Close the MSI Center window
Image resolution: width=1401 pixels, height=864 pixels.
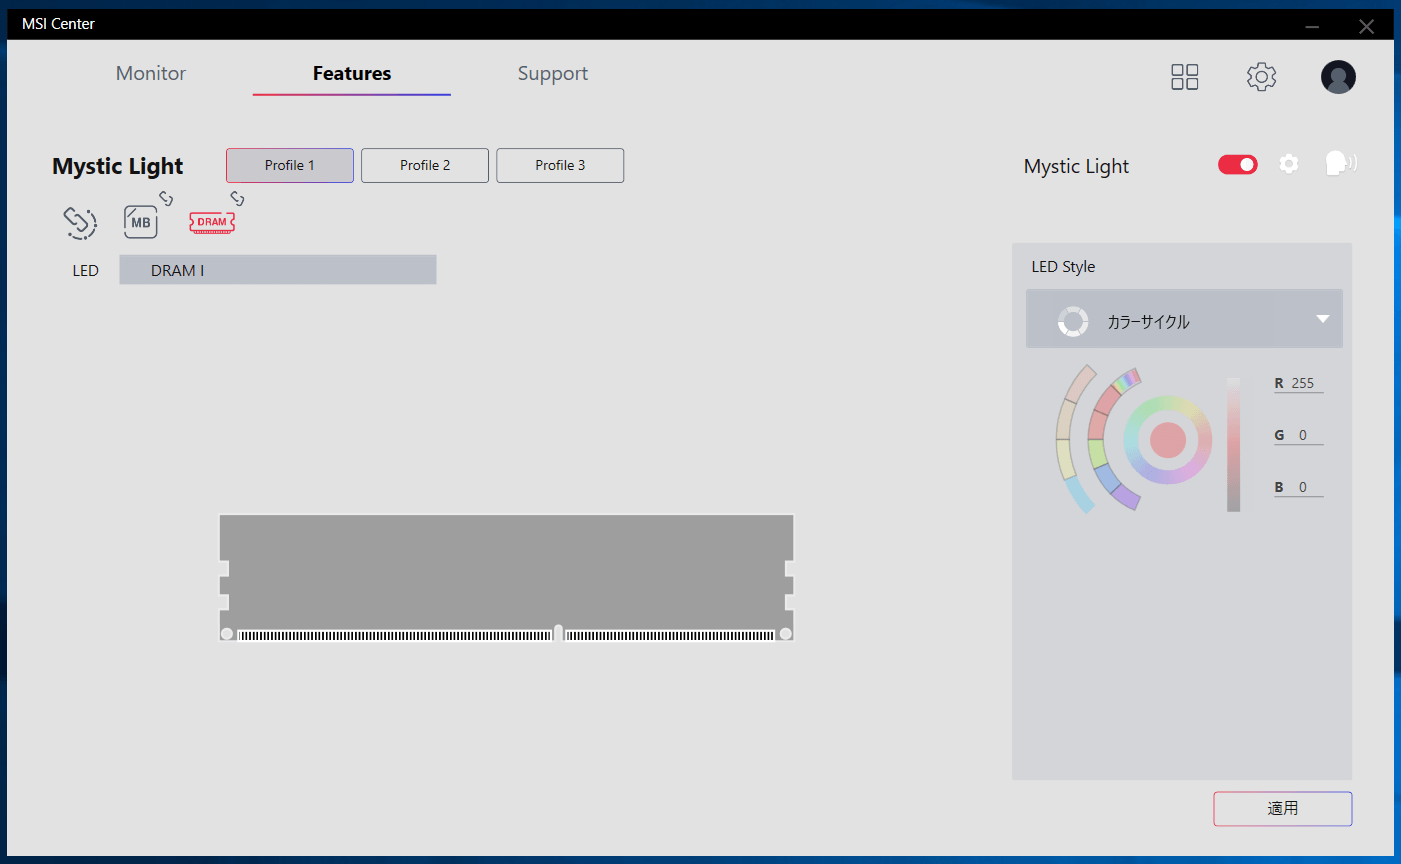pyautogui.click(x=1366, y=26)
